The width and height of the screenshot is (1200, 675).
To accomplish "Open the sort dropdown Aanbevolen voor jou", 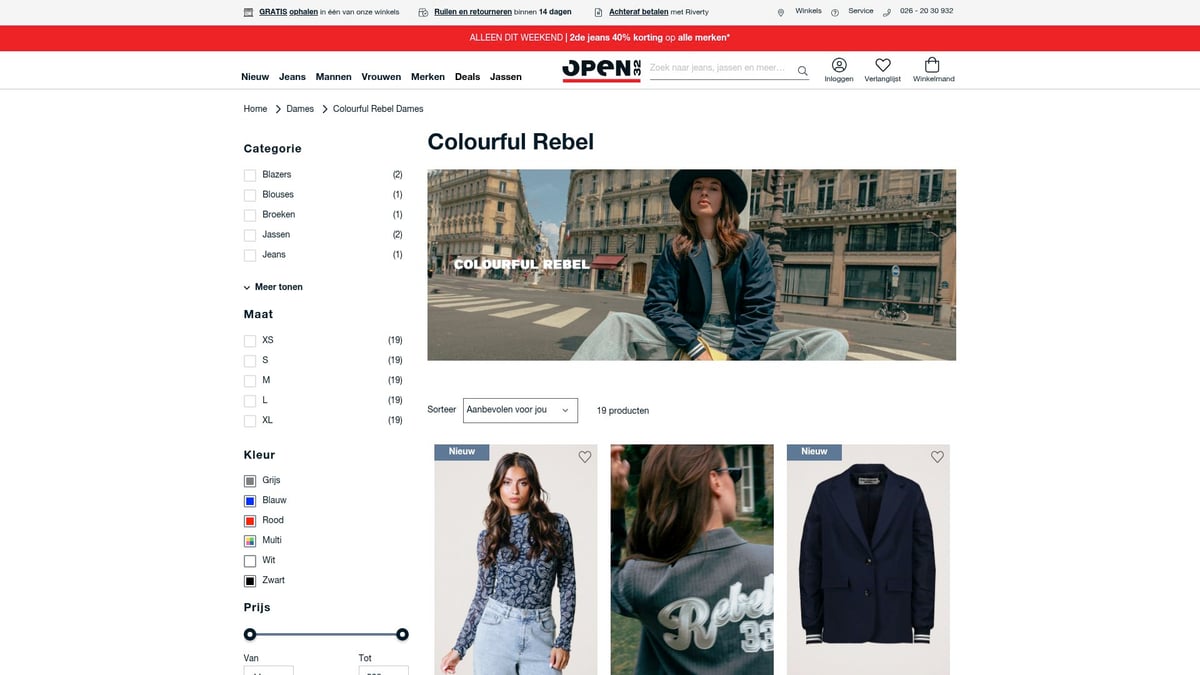I will click(x=520, y=410).
